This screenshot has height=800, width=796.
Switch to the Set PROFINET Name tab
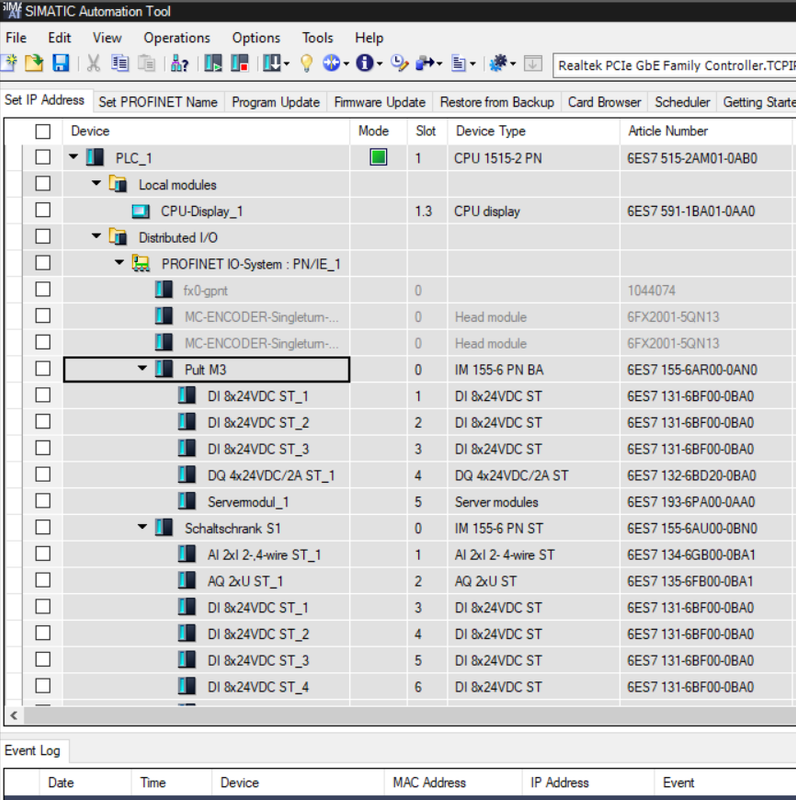point(158,102)
